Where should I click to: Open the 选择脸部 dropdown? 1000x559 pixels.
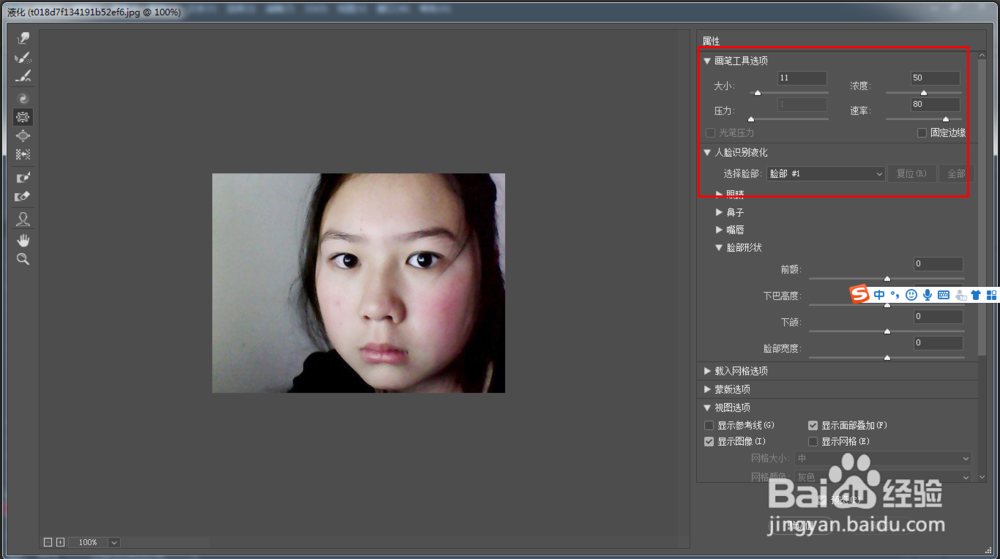pyautogui.click(x=825, y=173)
